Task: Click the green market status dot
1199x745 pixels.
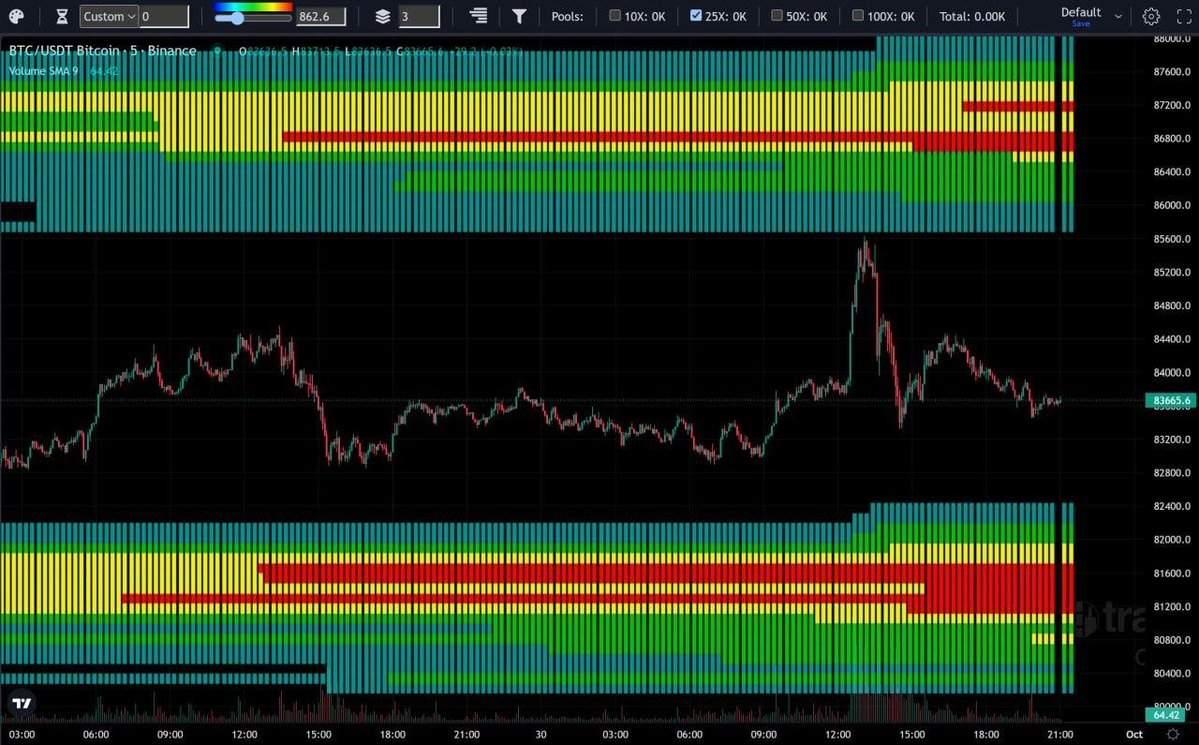Action: (217, 50)
